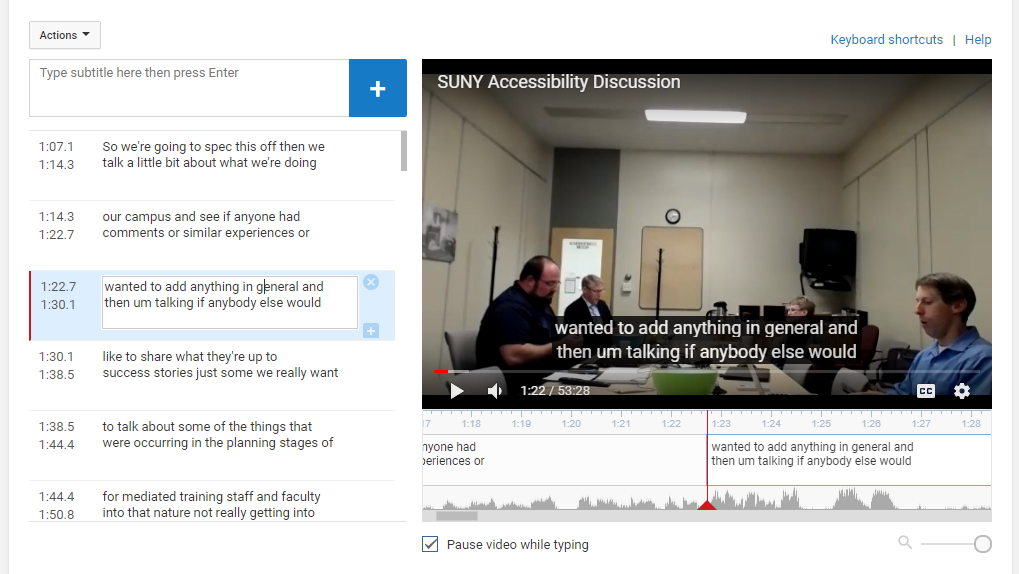Select the 'So we're going to spec this off' caption

(213, 155)
